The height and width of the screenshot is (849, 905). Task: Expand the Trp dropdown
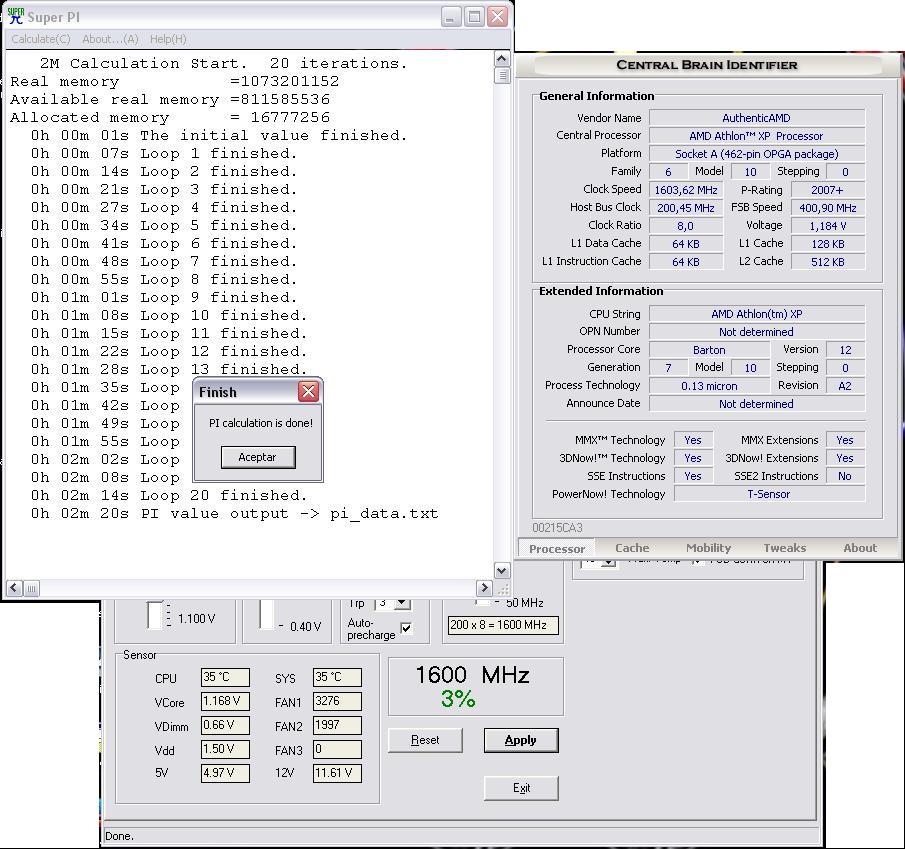402,603
